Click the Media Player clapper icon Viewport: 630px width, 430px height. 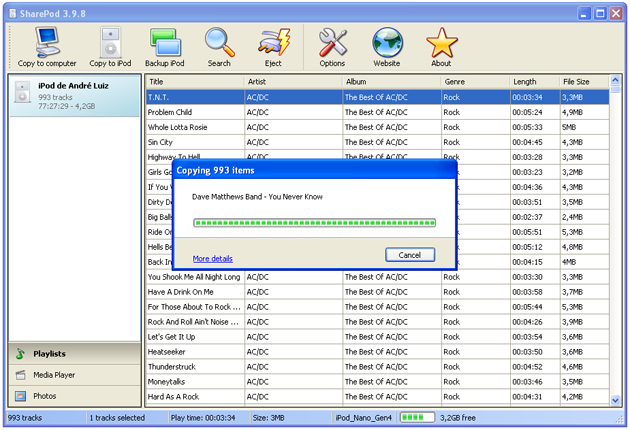[20, 375]
